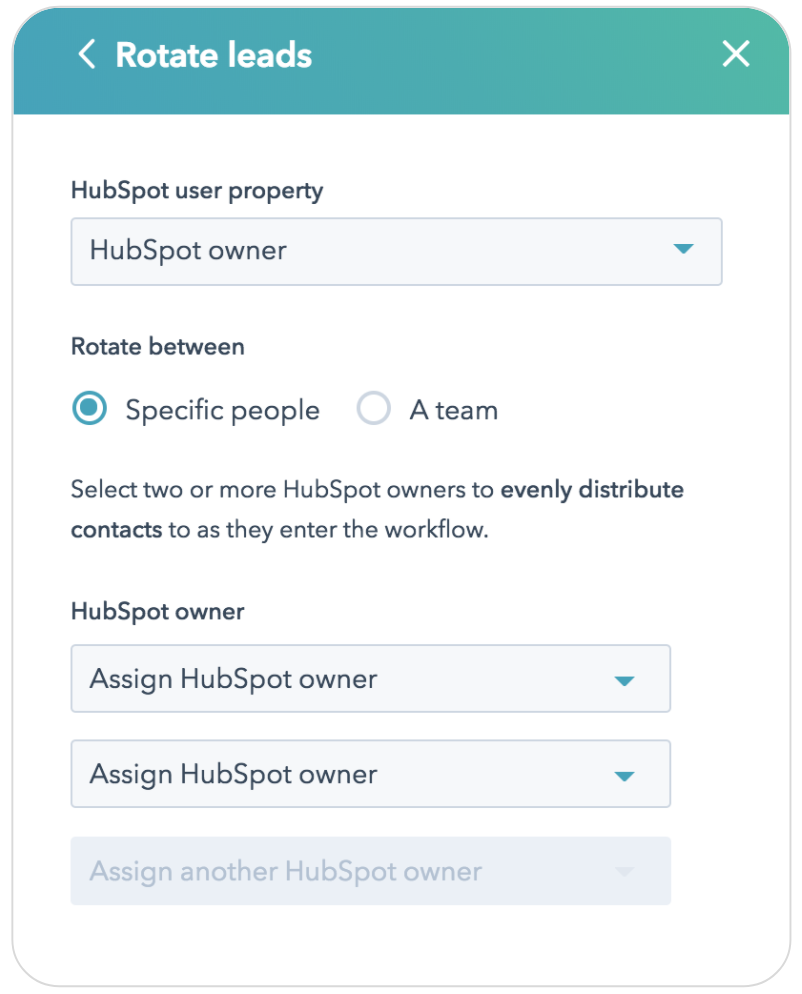
Task: Select the Specific people radio button
Action: tap(89, 408)
